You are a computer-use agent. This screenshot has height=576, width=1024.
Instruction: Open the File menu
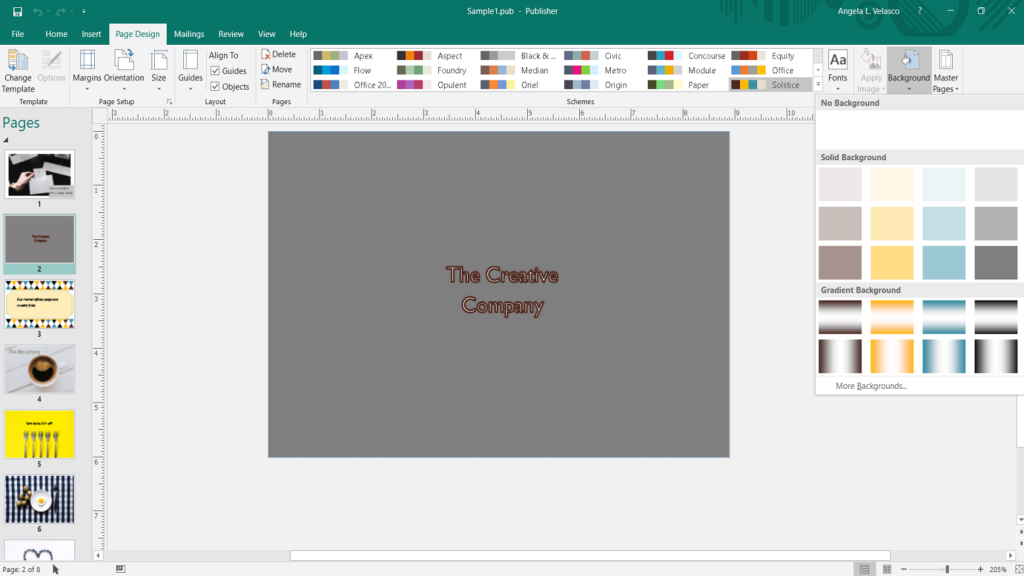17,33
